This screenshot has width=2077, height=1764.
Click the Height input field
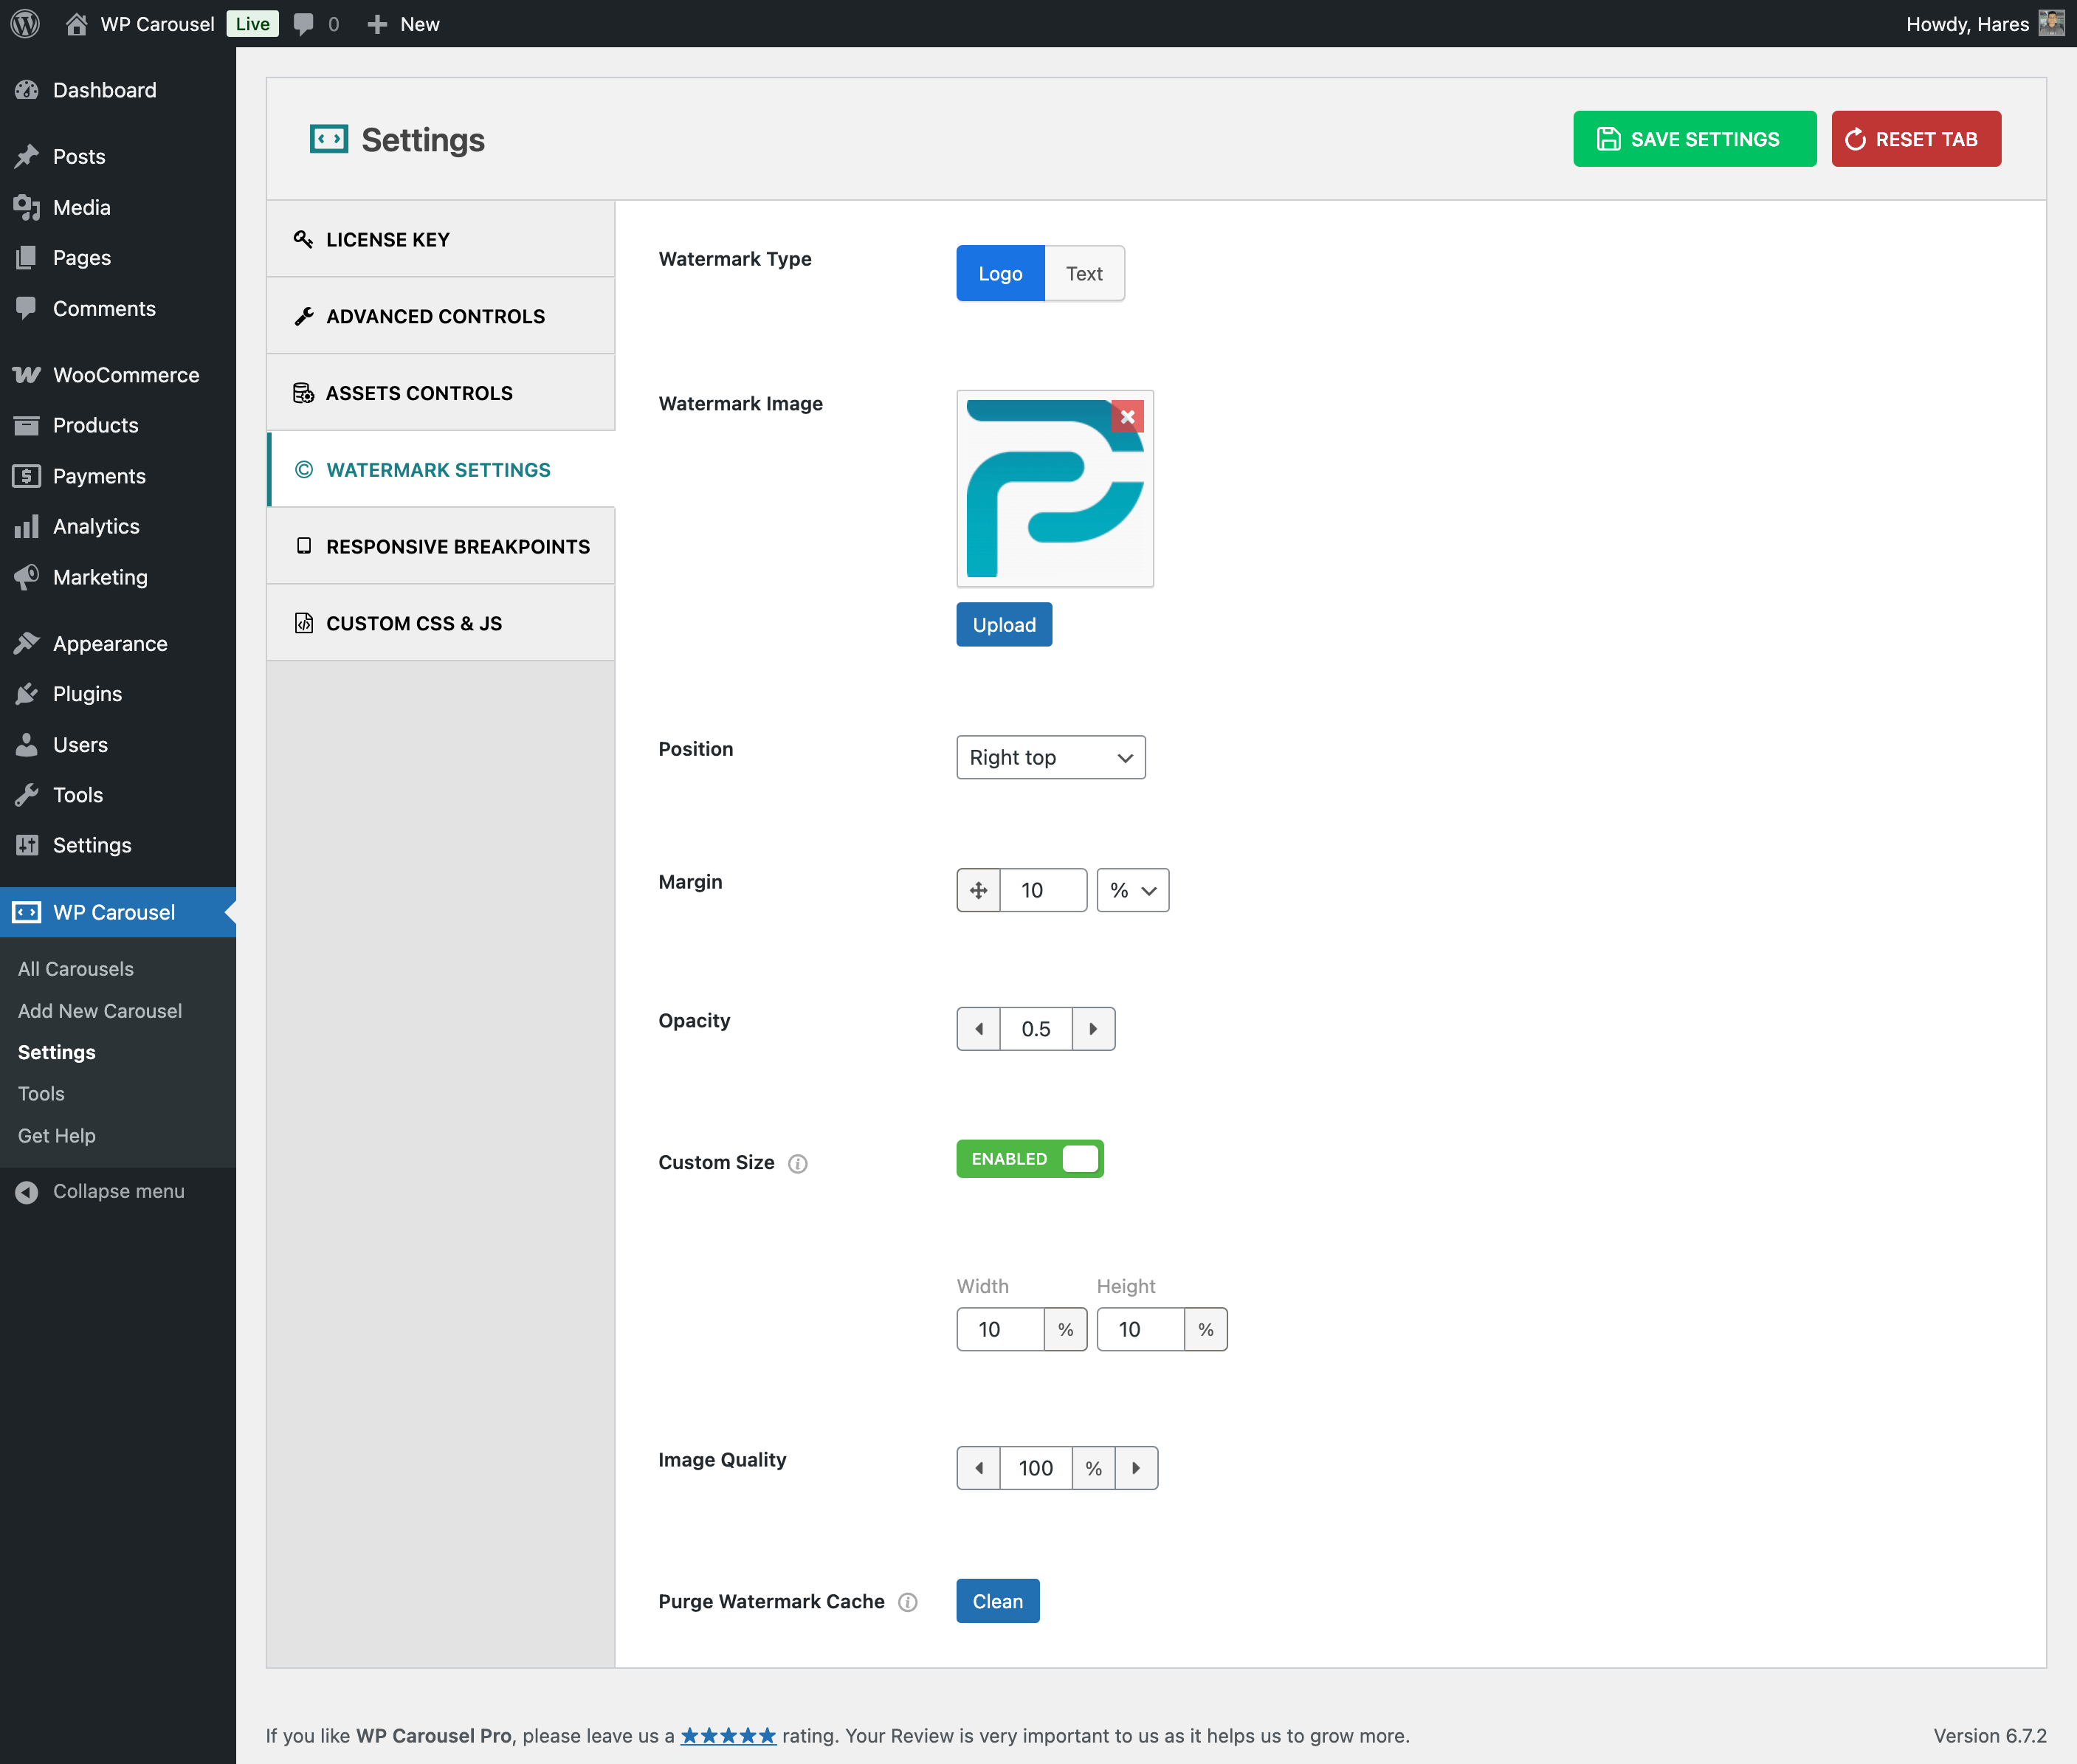(x=1141, y=1330)
